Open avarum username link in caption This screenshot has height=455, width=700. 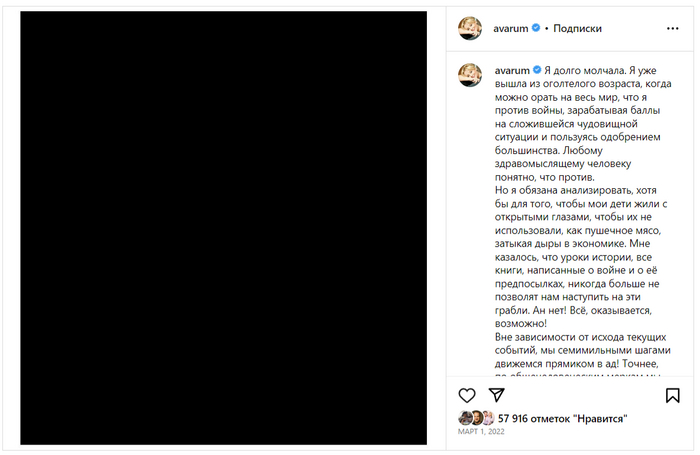coord(510,70)
